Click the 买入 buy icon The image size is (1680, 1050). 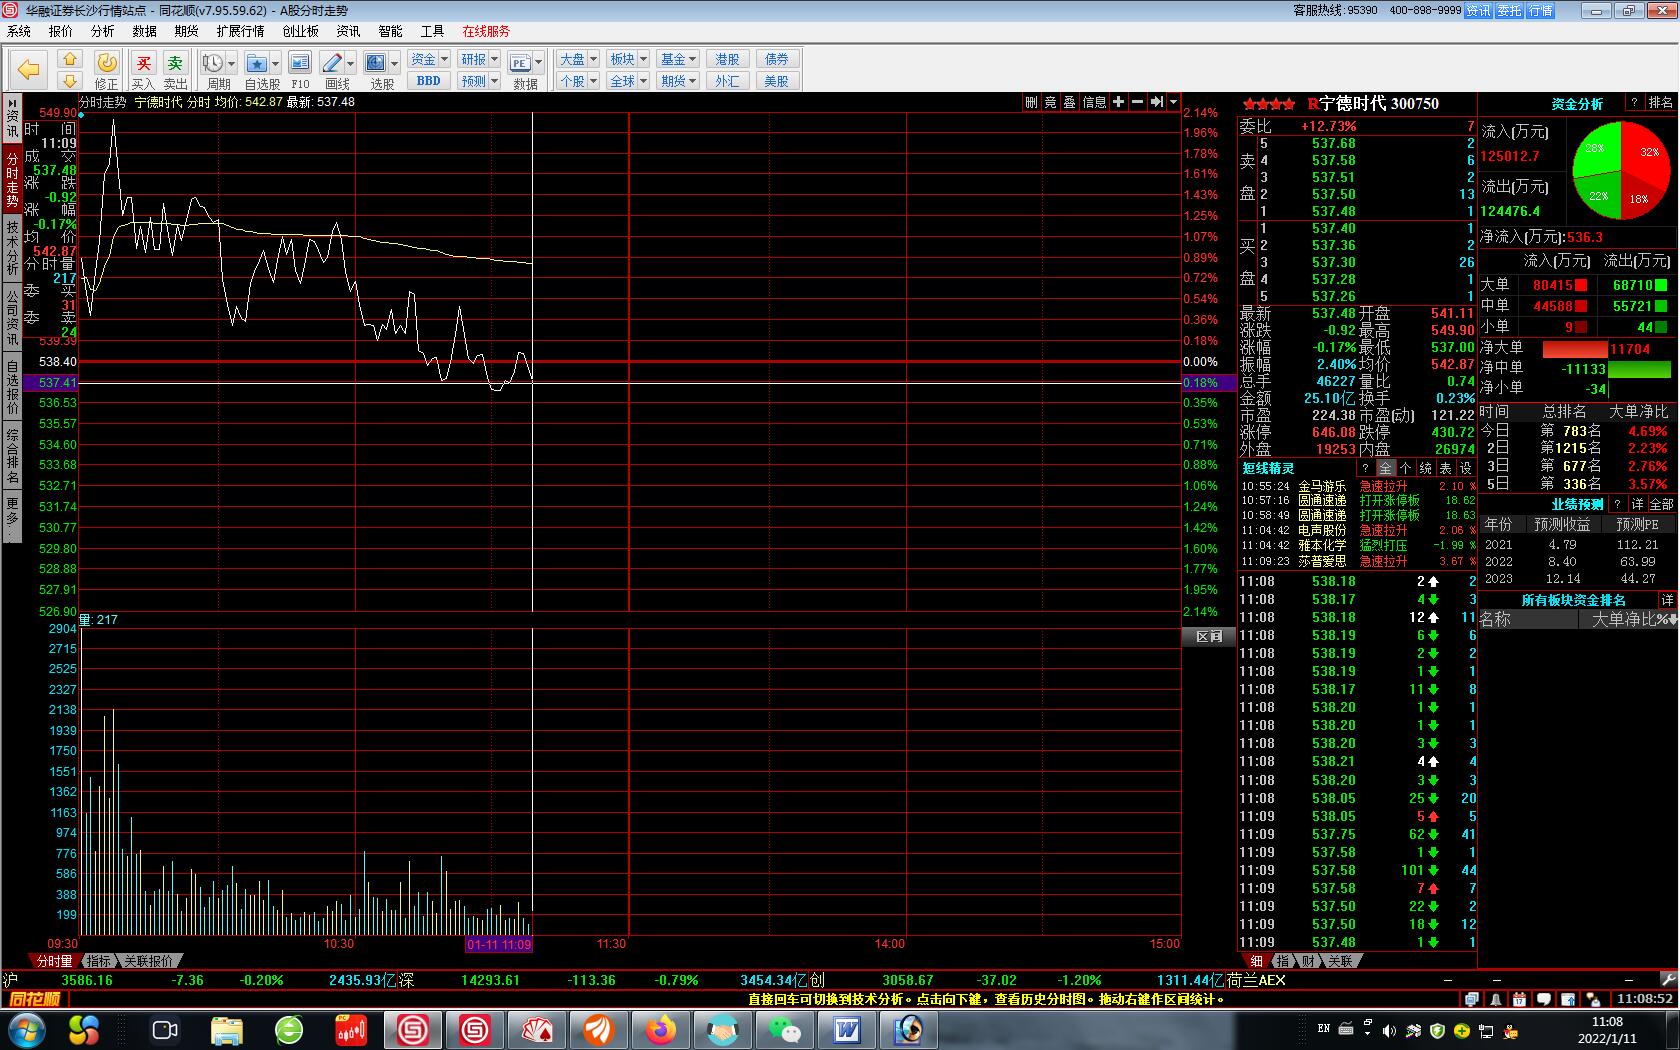coord(143,70)
